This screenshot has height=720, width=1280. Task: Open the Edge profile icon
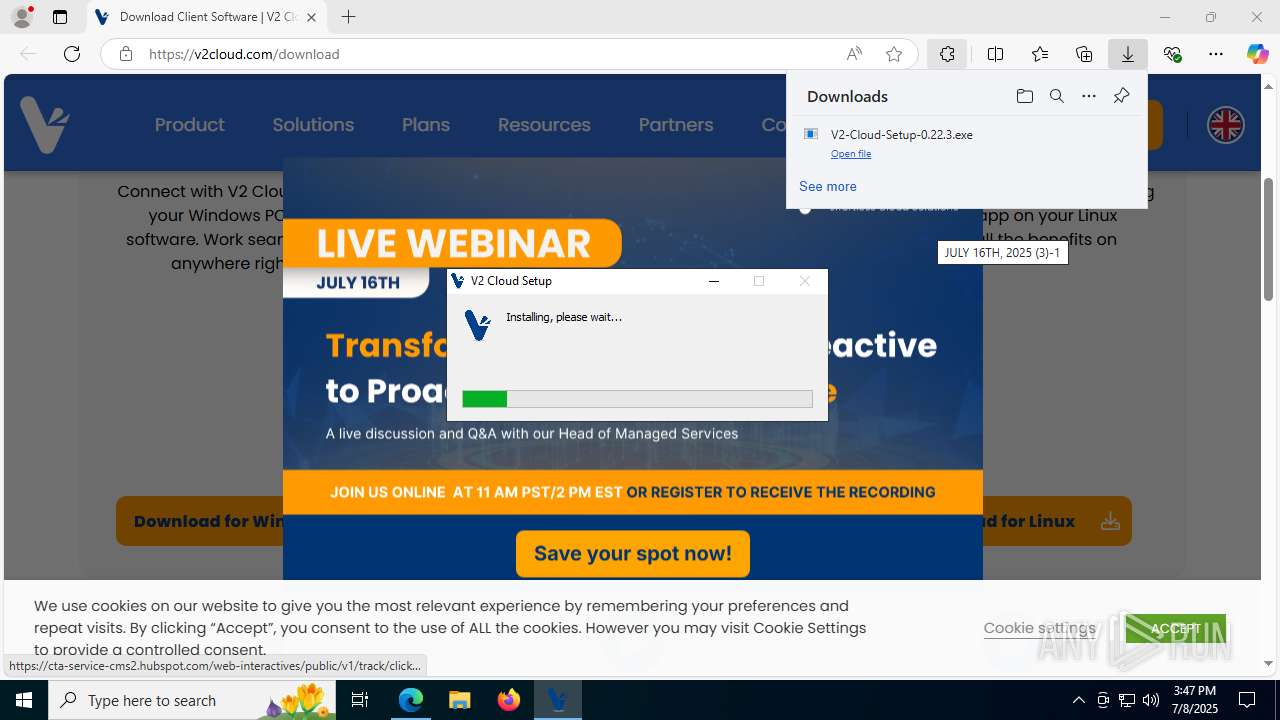pos(22,17)
